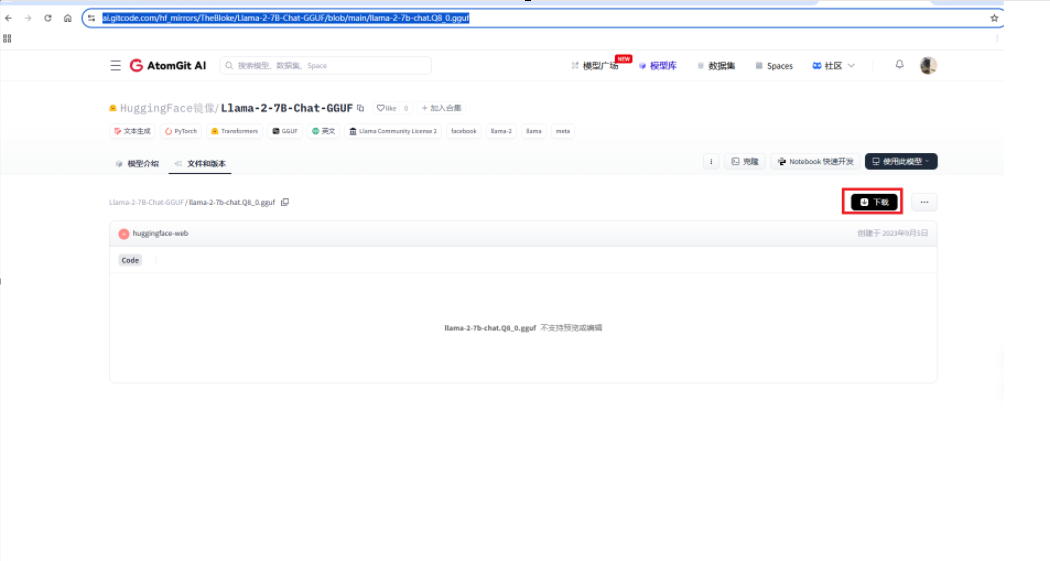The image size is (1050, 561).
Task: Click the llama-2-7b-chat.Q8_0.gguf no-preview message
Action: pyautogui.click(x=523, y=328)
